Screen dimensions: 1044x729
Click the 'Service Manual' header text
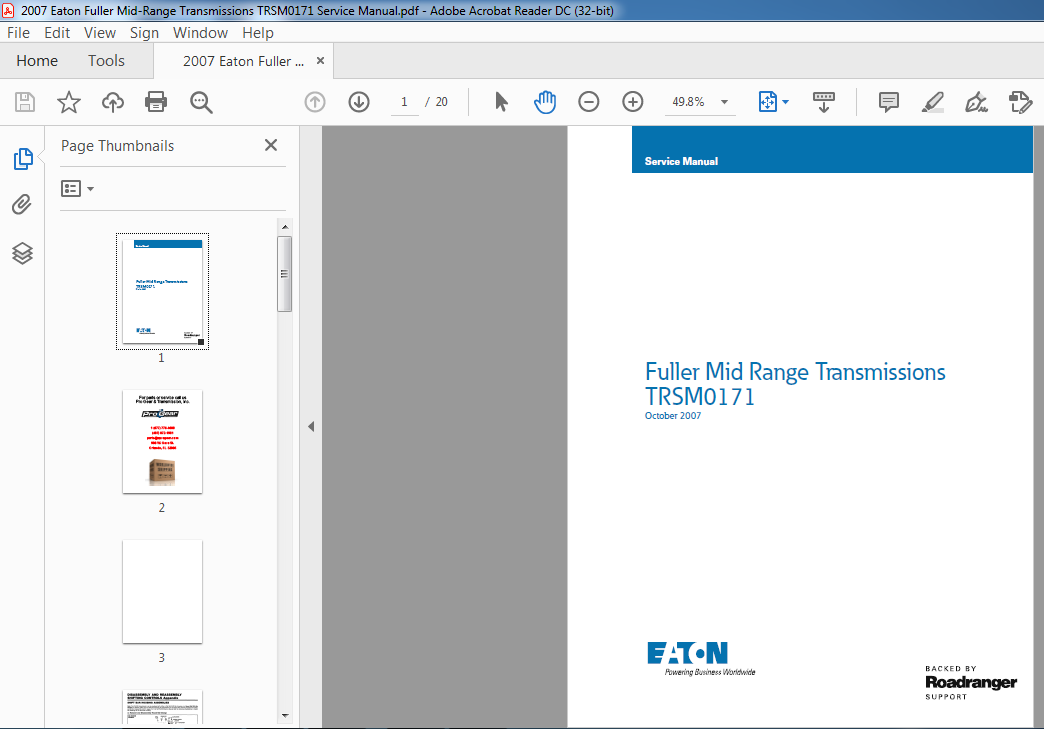pyautogui.click(x=681, y=161)
